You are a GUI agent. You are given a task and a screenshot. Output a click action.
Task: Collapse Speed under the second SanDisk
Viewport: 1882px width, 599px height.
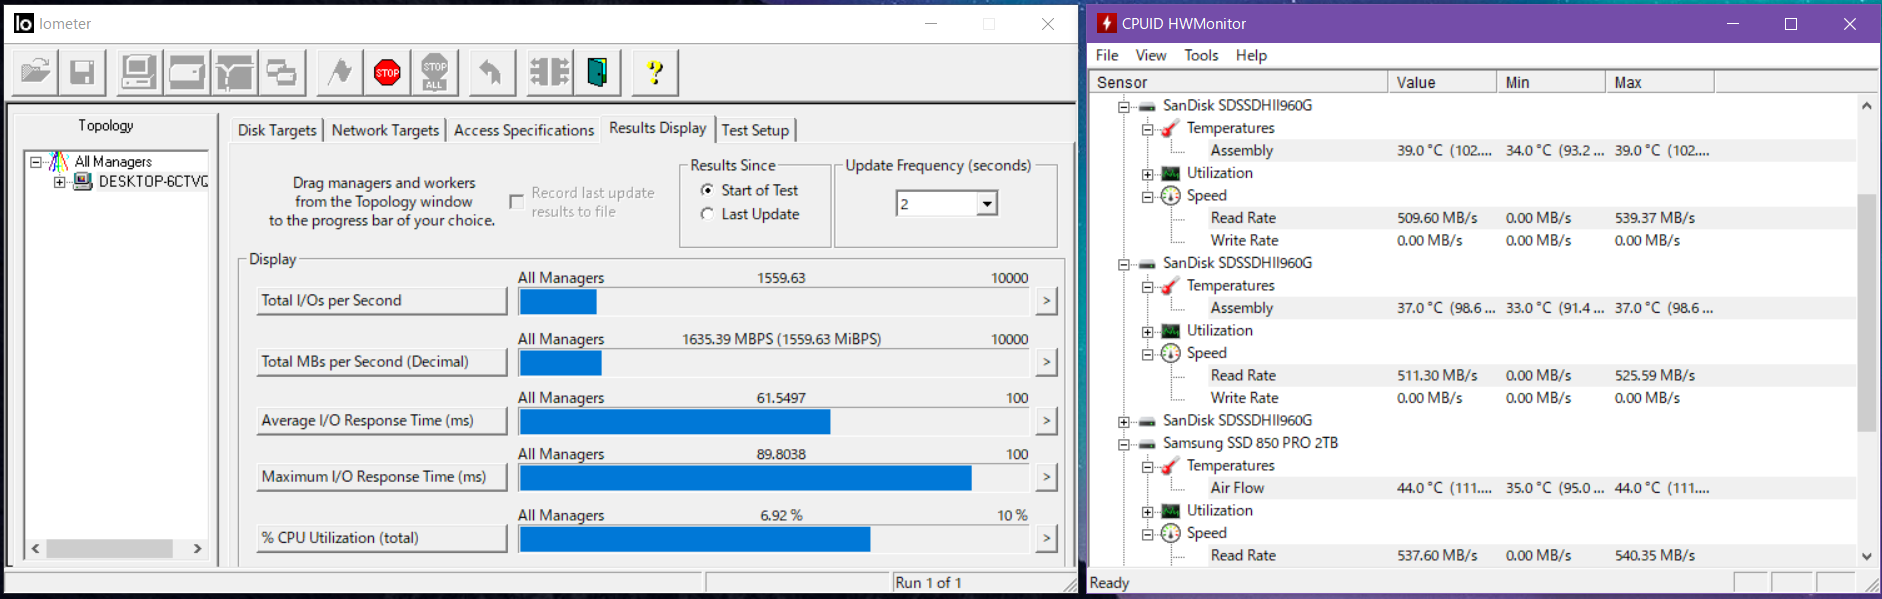[1148, 354]
